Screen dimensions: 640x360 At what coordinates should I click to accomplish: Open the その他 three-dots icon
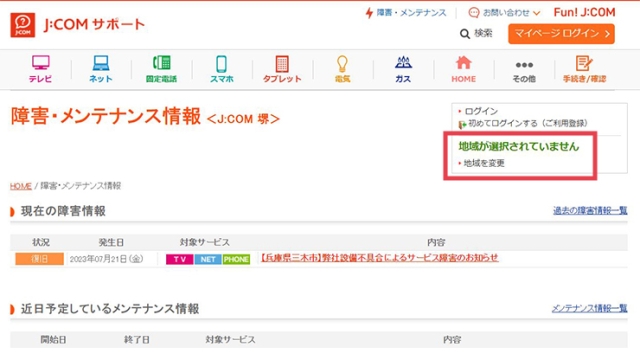(524, 65)
